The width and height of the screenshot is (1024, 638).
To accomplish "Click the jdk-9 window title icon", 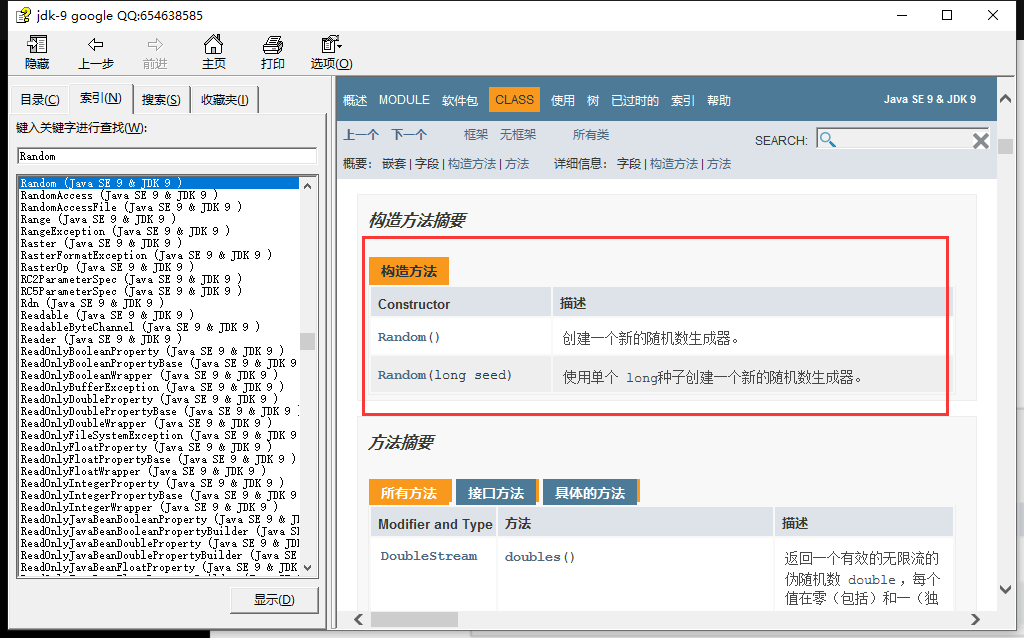I will [x=24, y=14].
